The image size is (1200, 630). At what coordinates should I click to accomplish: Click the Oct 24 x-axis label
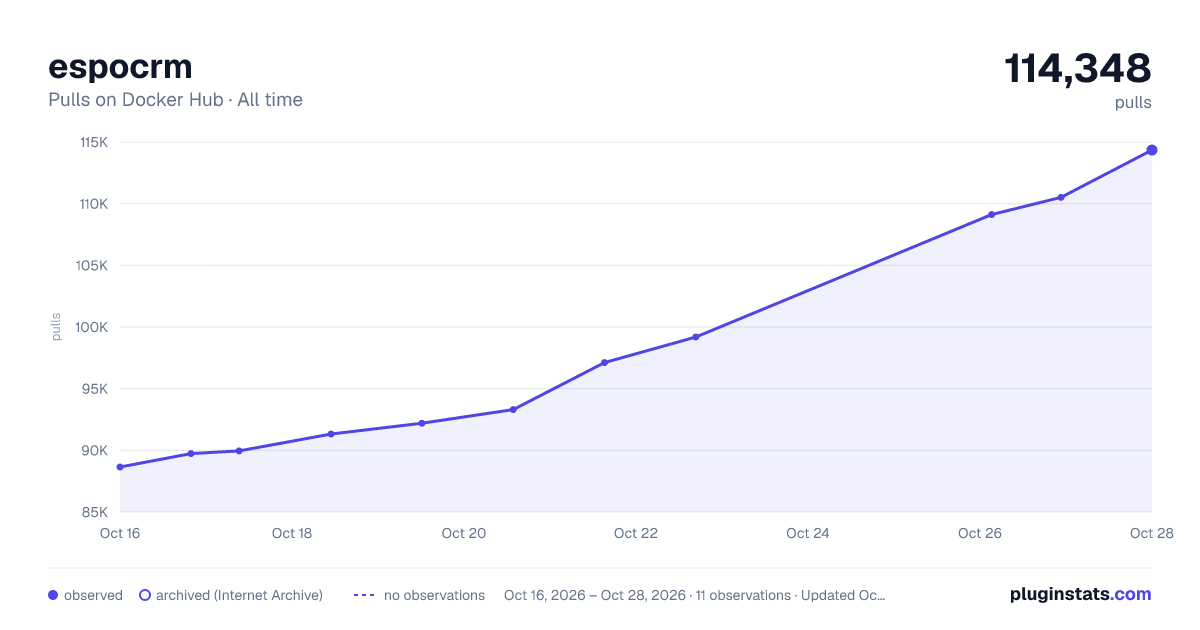(x=808, y=533)
